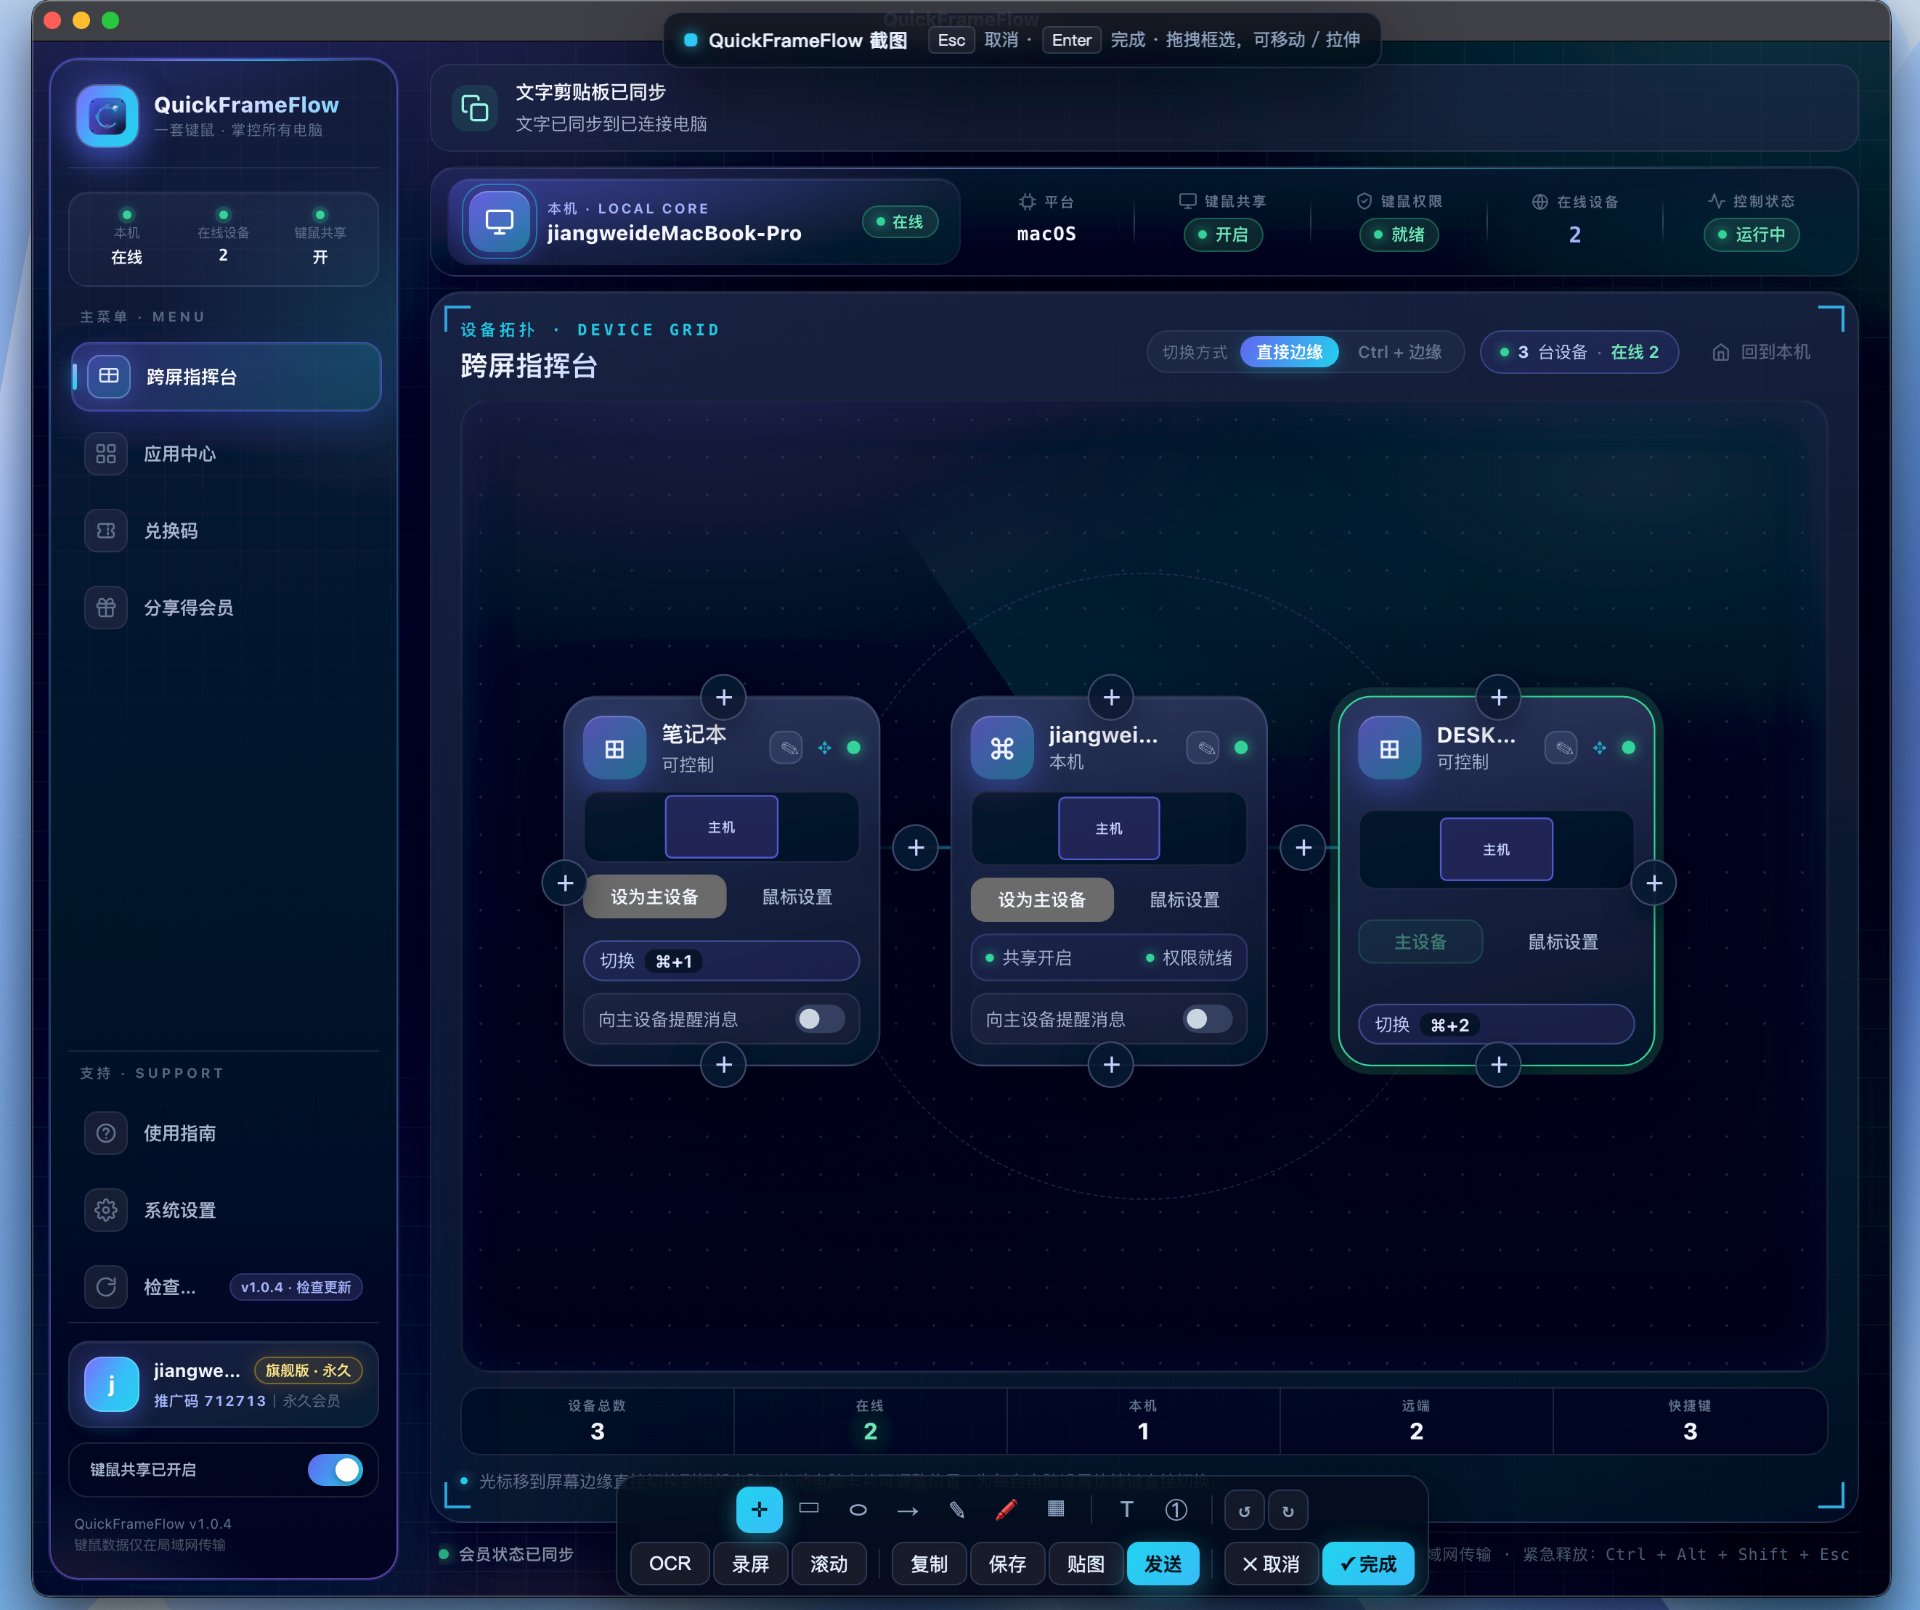Select Ctrl + 边缘 switching mode
The width and height of the screenshot is (1920, 1610).
point(1399,352)
